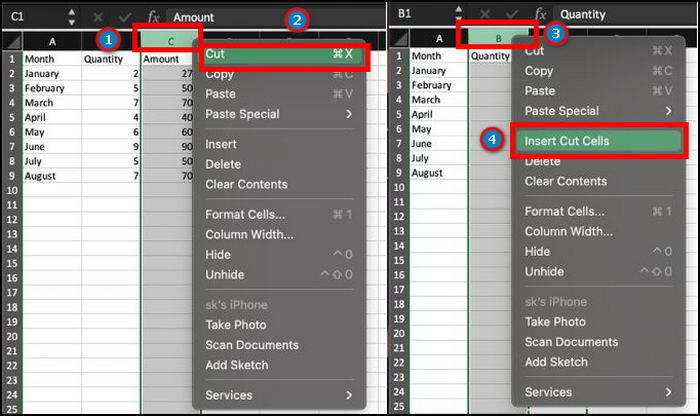Choose Clear Contents in right context menu
This screenshot has height=416, width=700.
598,181
